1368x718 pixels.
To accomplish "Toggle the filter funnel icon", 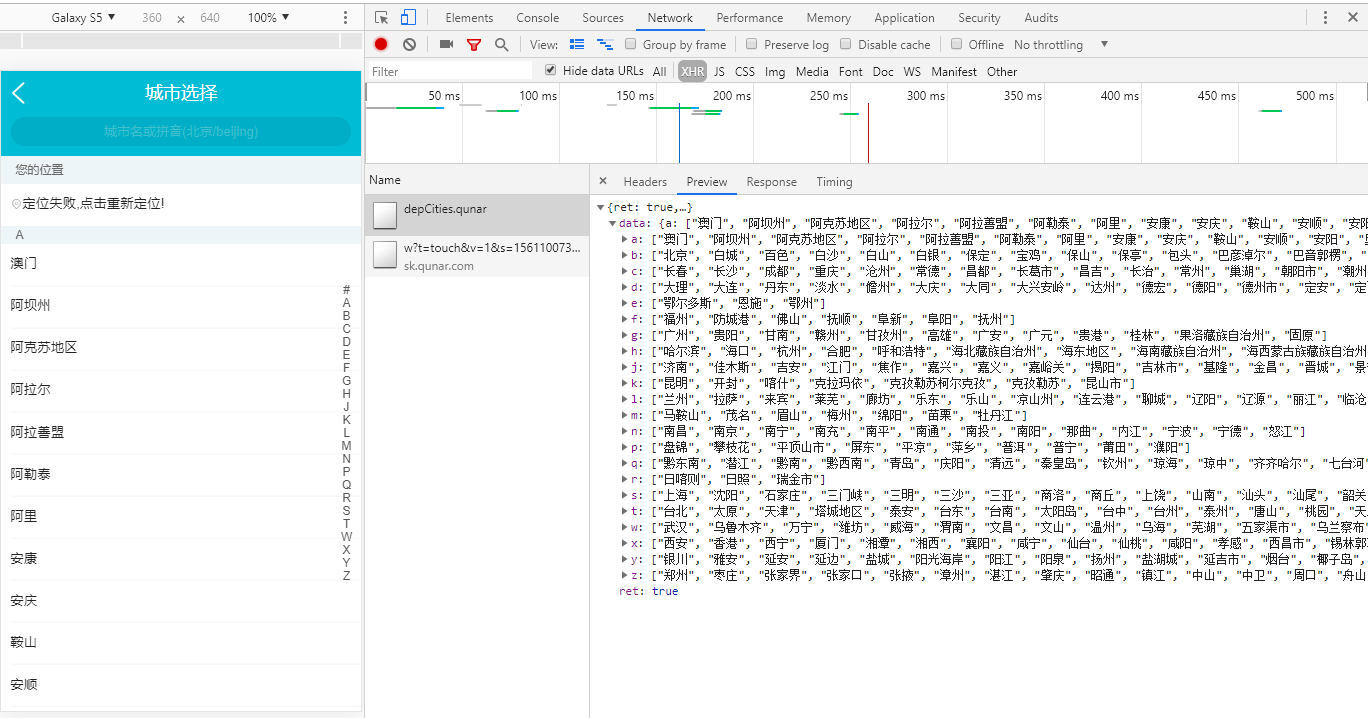I will pos(474,44).
